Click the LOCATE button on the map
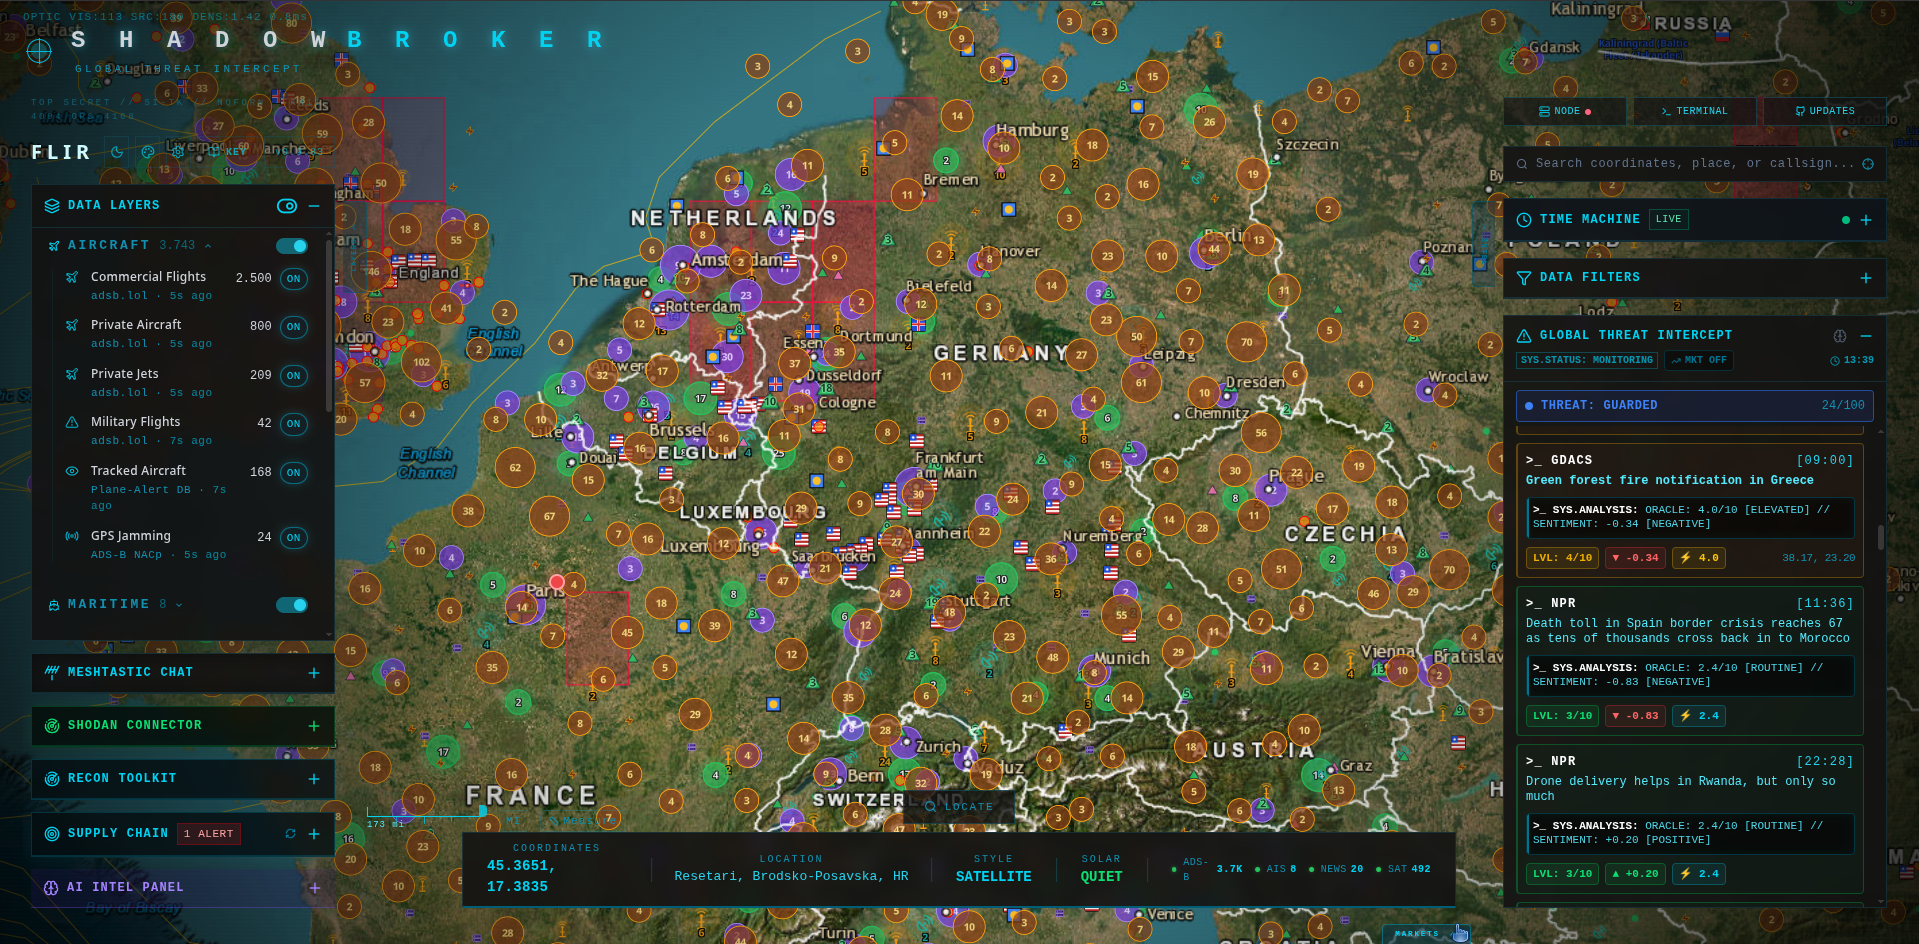The width and height of the screenshot is (1919, 944). (x=960, y=807)
